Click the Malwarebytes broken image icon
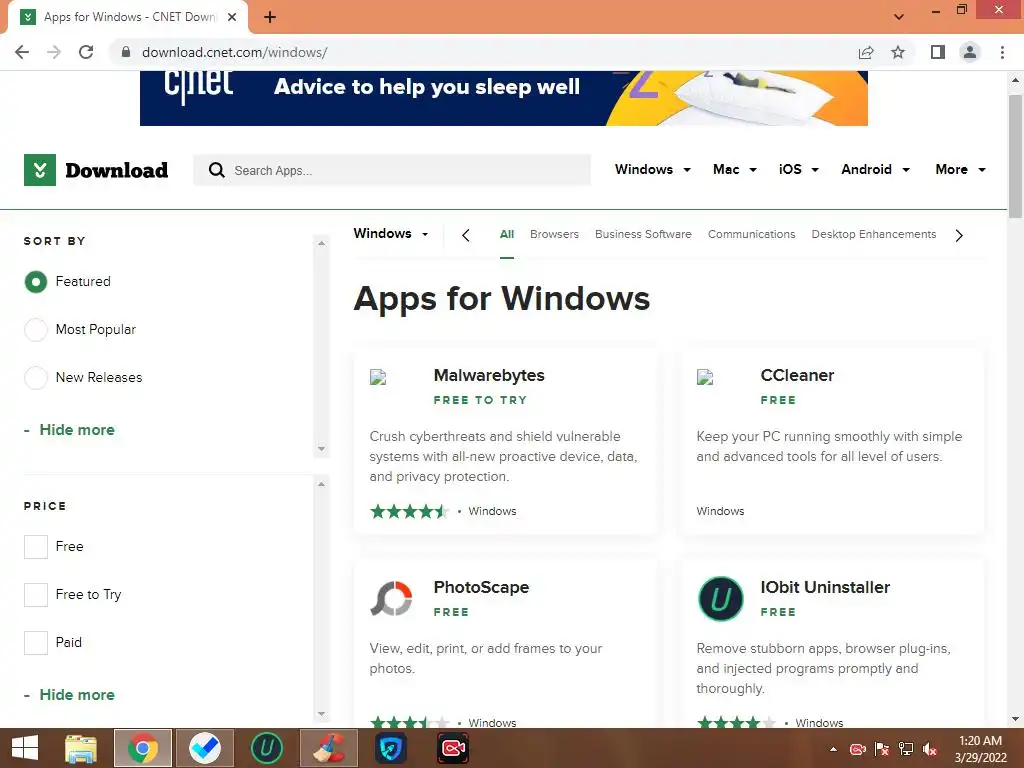Viewport: 1024px width, 768px height. tap(378, 377)
